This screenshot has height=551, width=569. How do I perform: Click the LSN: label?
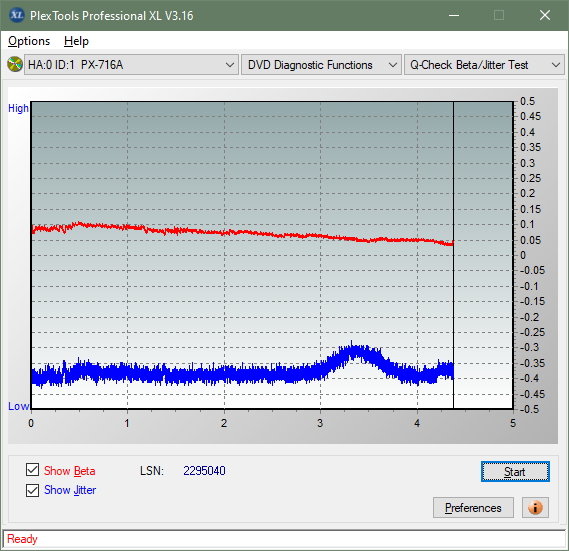coord(152,471)
